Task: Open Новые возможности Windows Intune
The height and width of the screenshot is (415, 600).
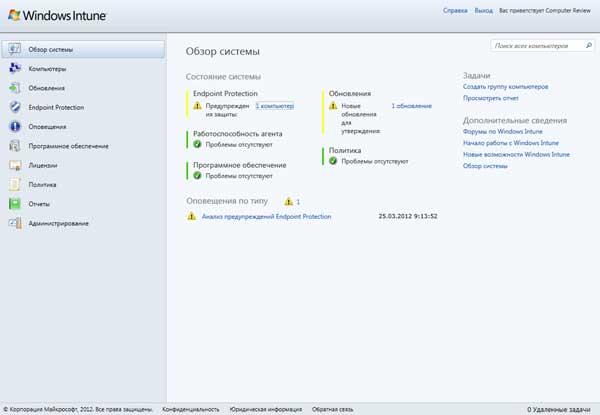Action: (516, 155)
